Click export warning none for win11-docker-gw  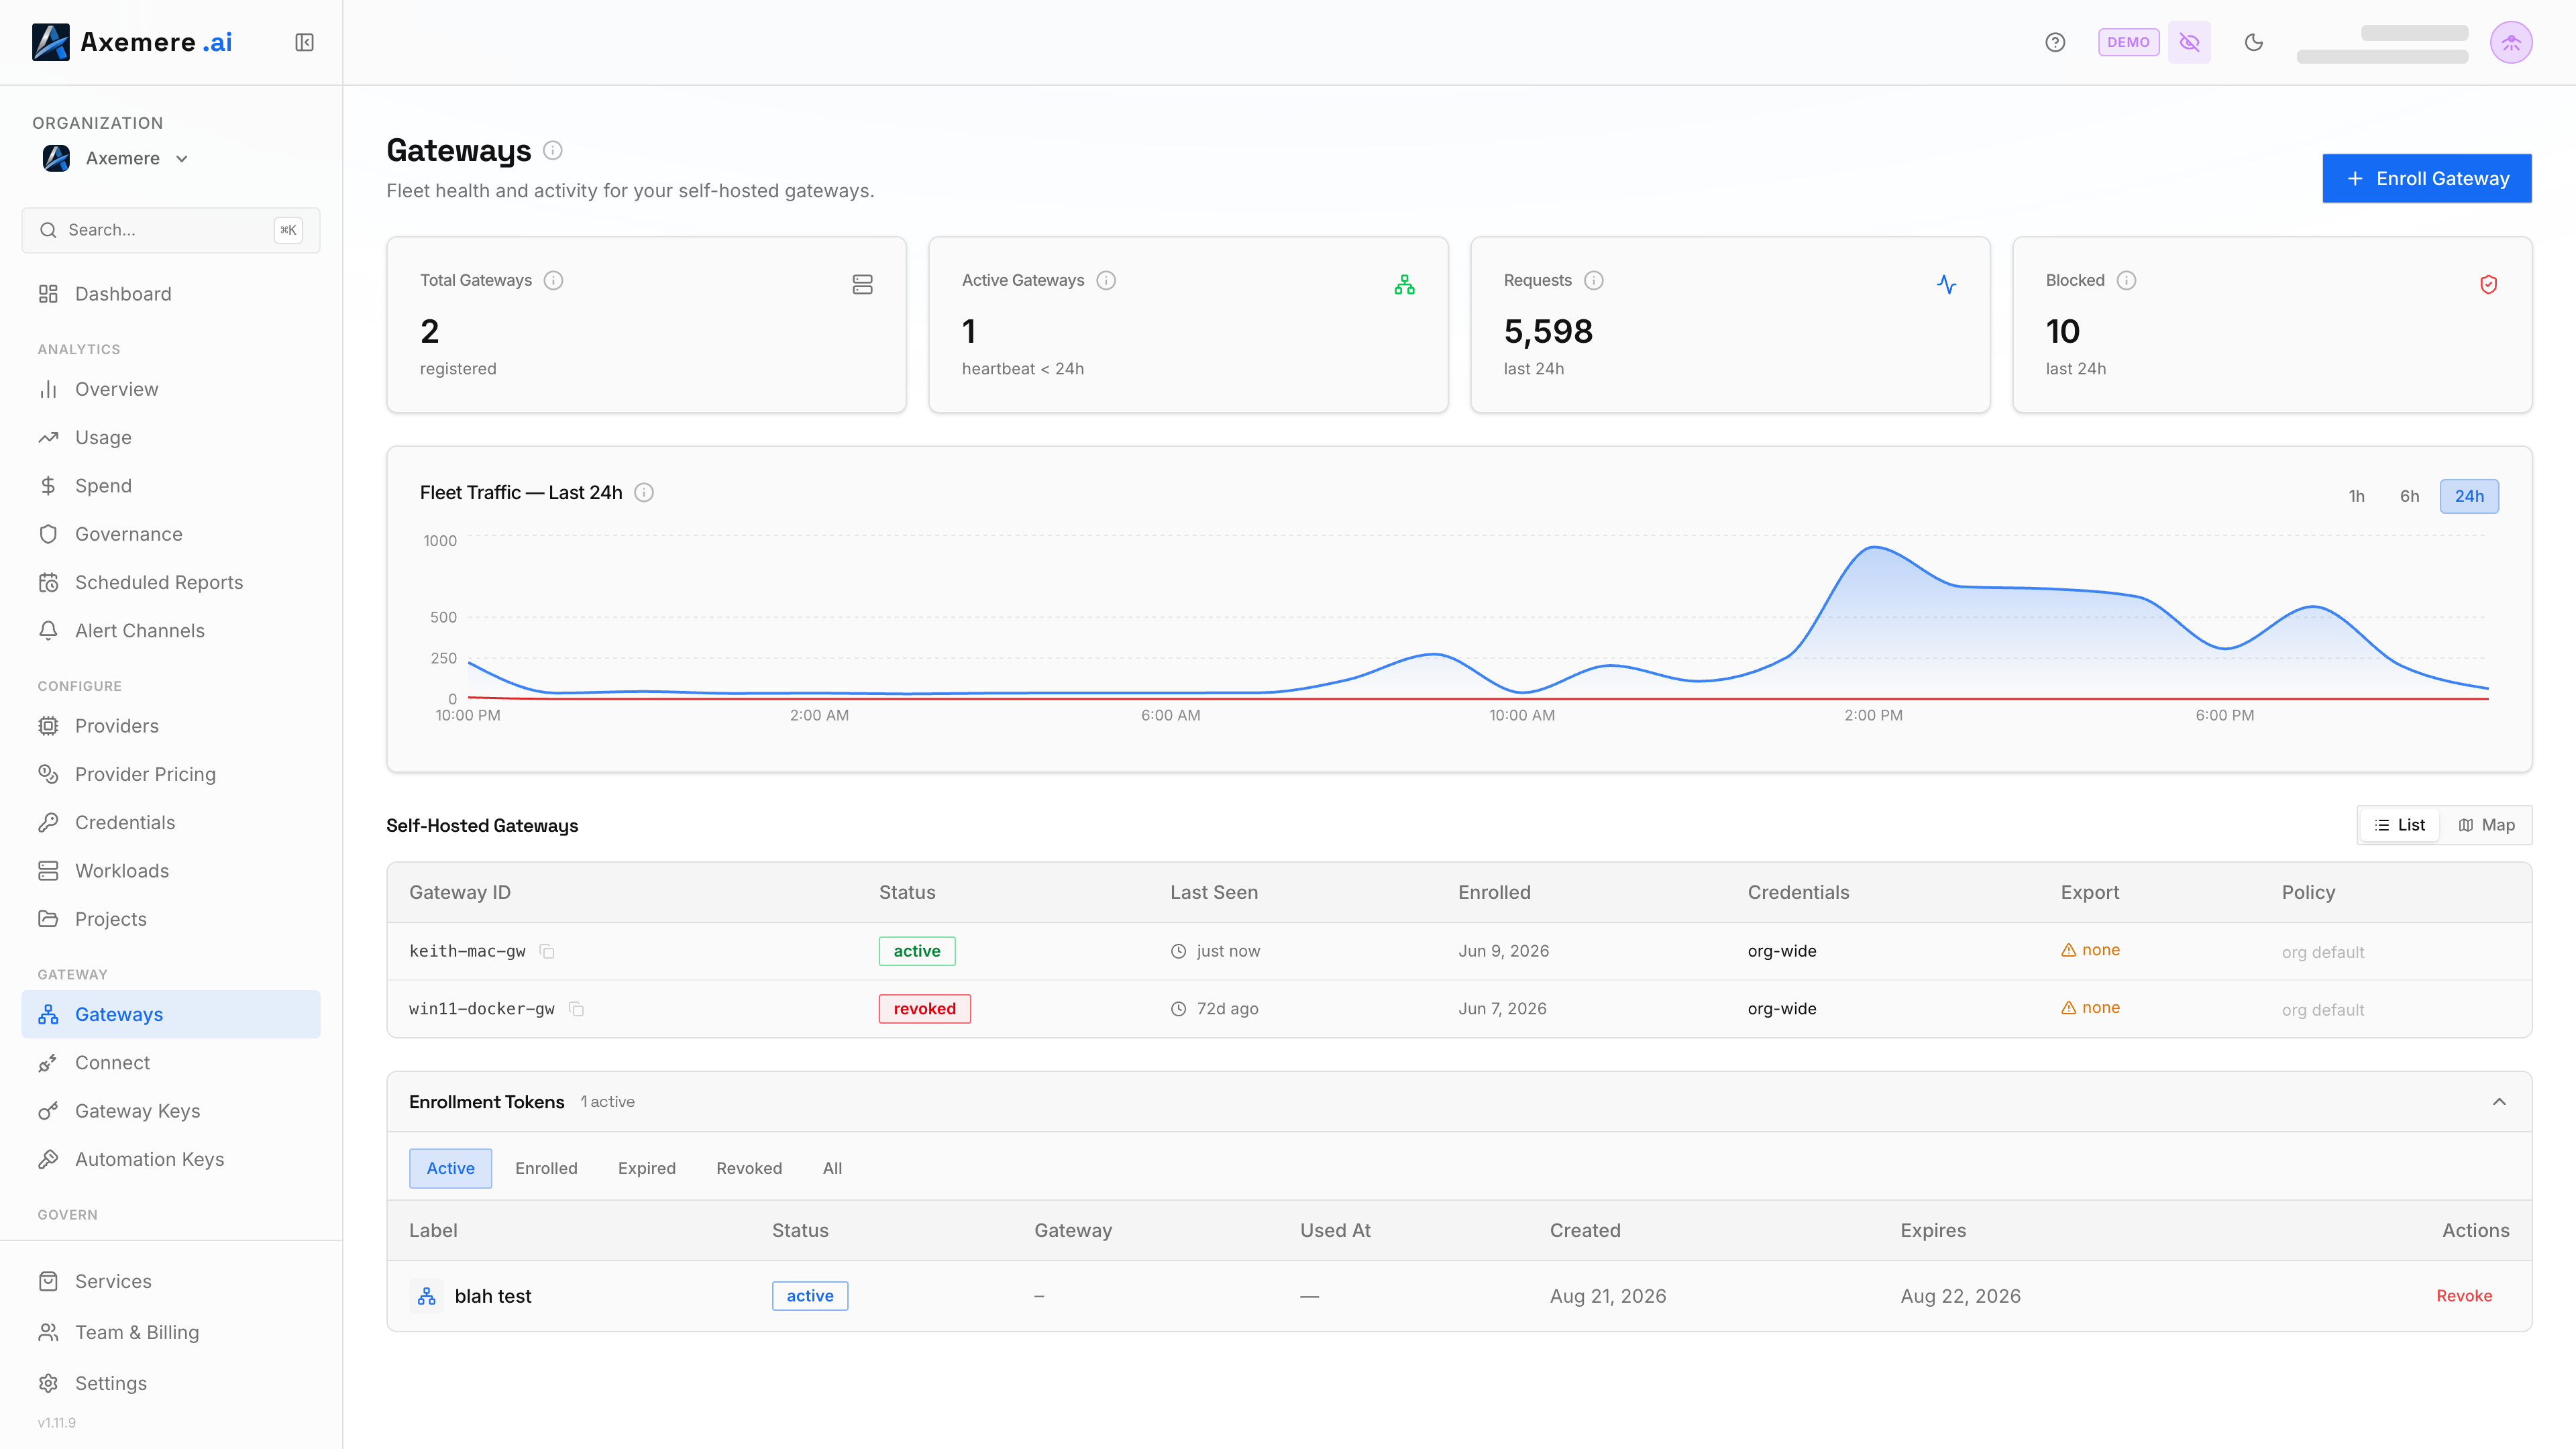(2090, 1008)
